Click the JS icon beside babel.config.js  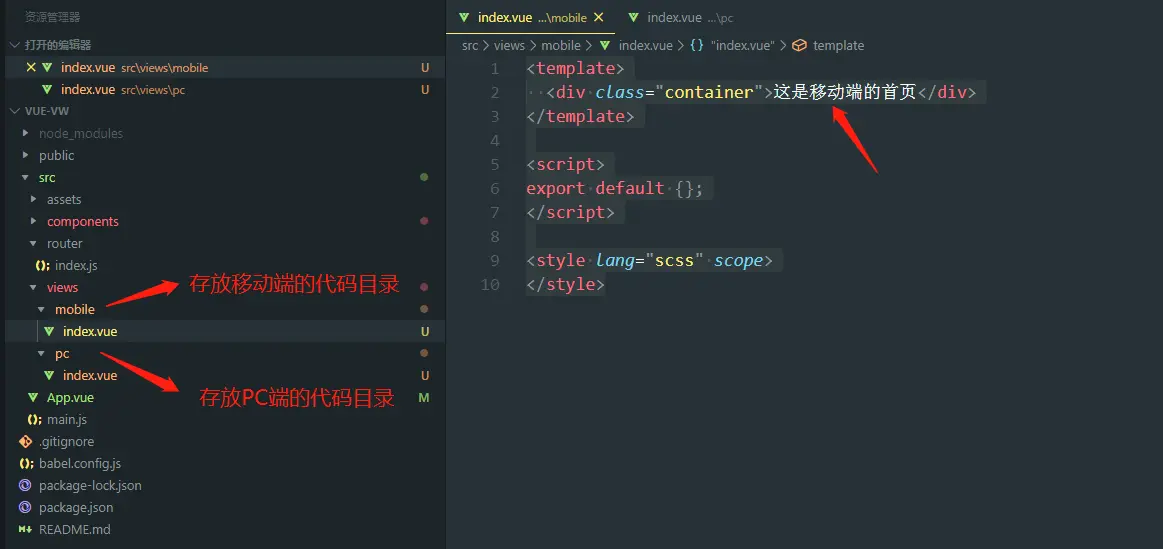[26, 464]
